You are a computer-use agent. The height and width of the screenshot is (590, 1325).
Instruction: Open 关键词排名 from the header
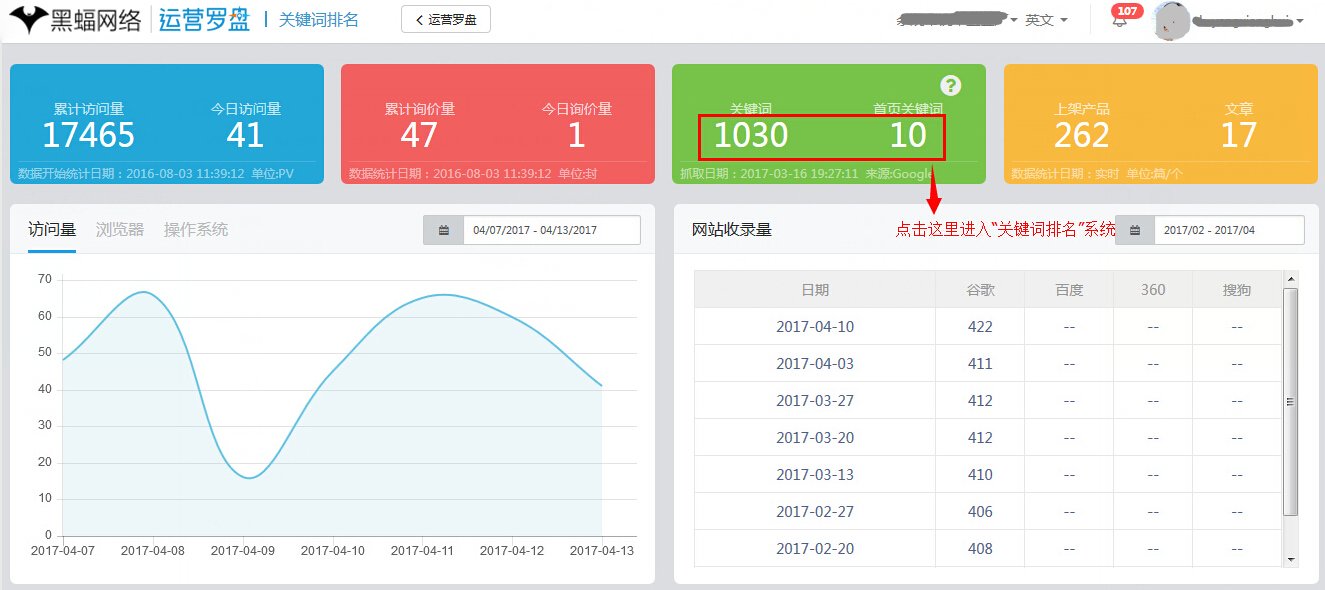click(x=318, y=18)
